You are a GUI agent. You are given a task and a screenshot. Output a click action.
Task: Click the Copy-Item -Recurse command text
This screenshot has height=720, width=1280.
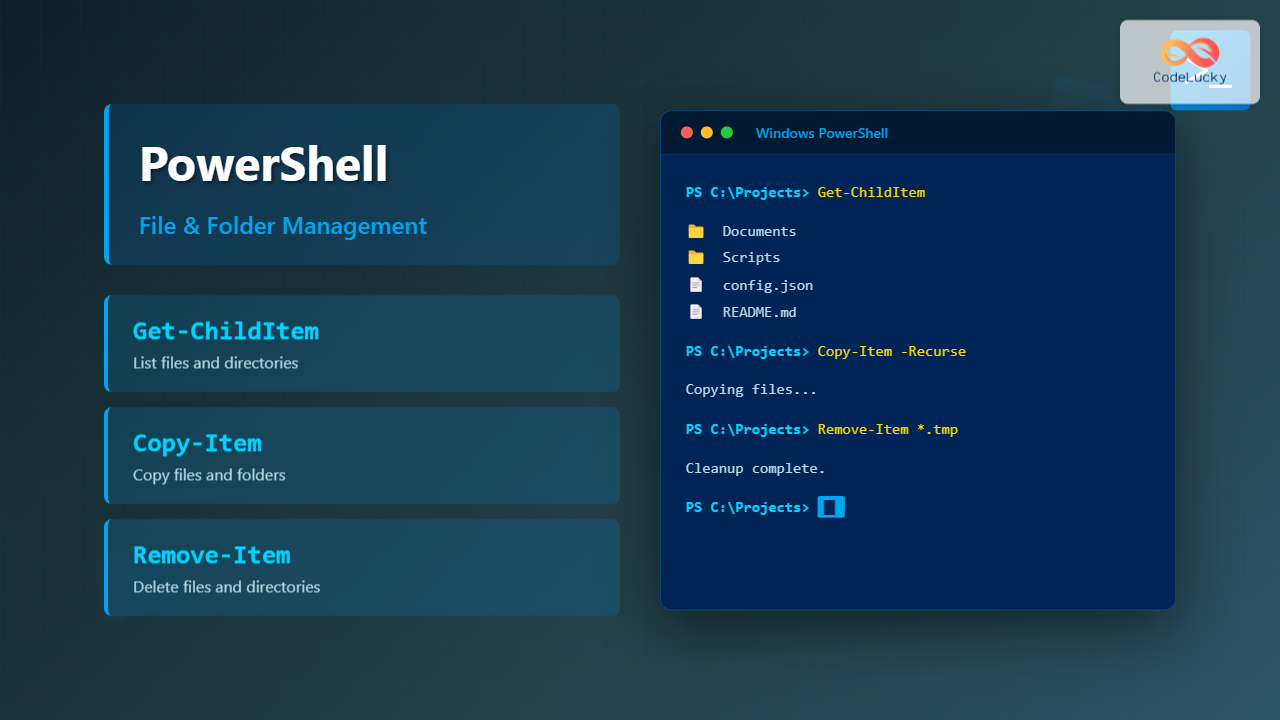tap(891, 351)
